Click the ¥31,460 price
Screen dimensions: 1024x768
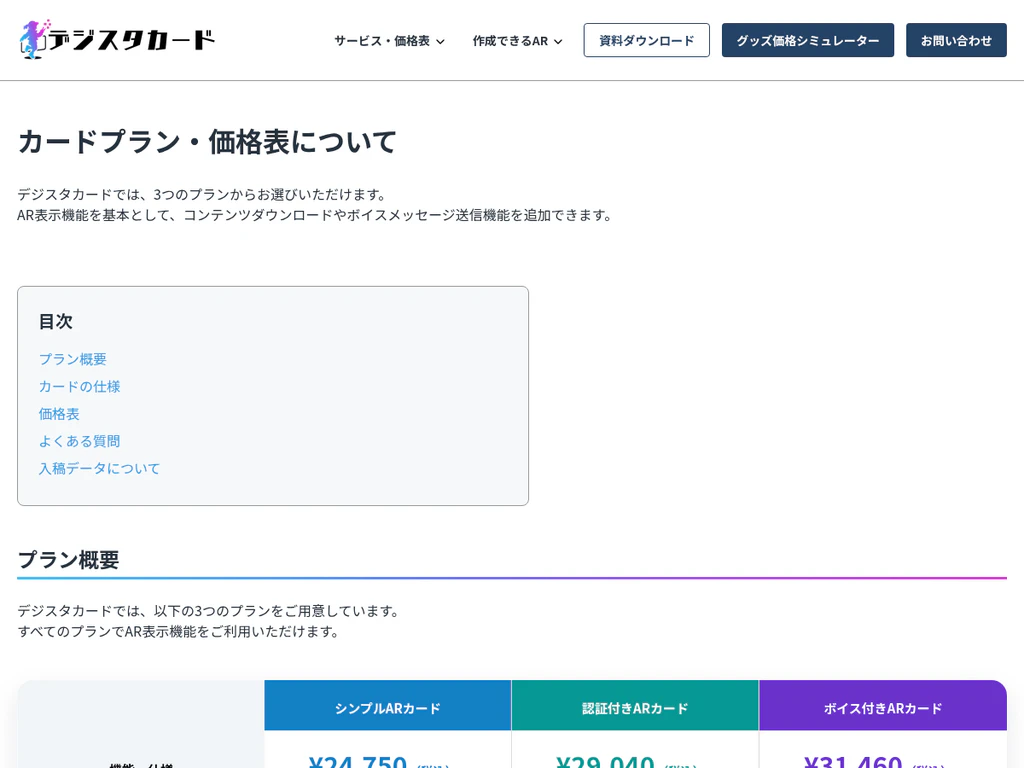pyautogui.click(x=853, y=761)
